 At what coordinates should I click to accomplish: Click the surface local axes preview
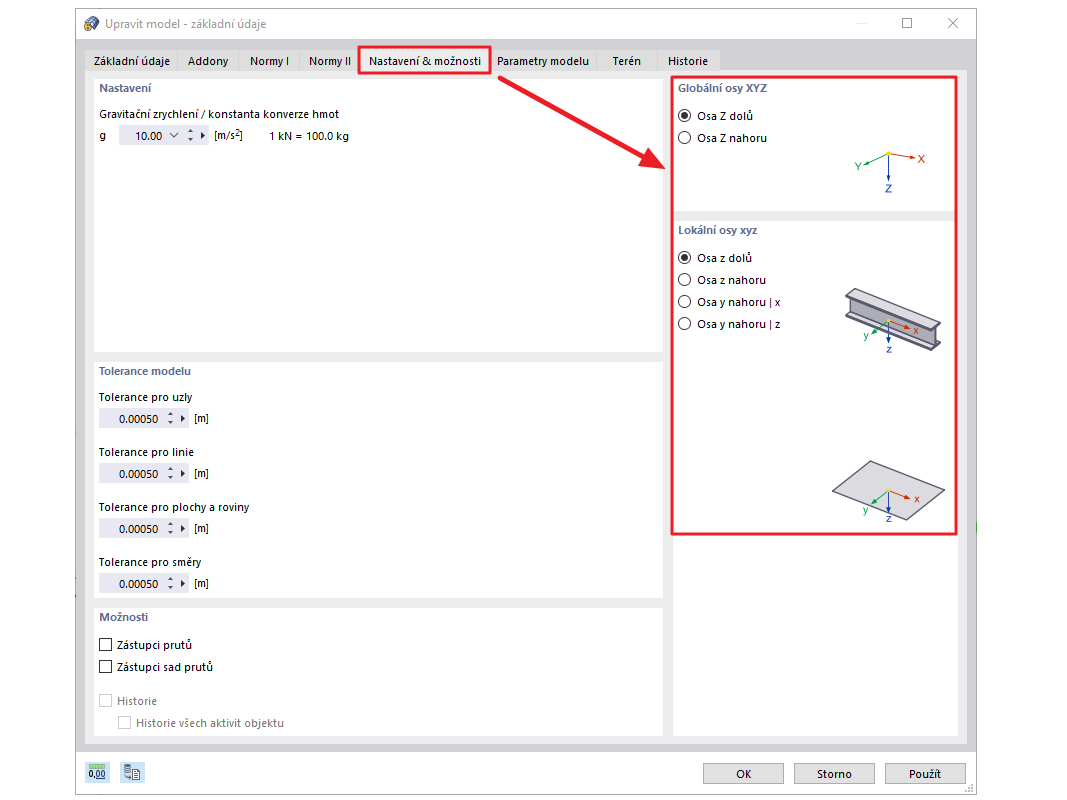pyautogui.click(x=888, y=491)
